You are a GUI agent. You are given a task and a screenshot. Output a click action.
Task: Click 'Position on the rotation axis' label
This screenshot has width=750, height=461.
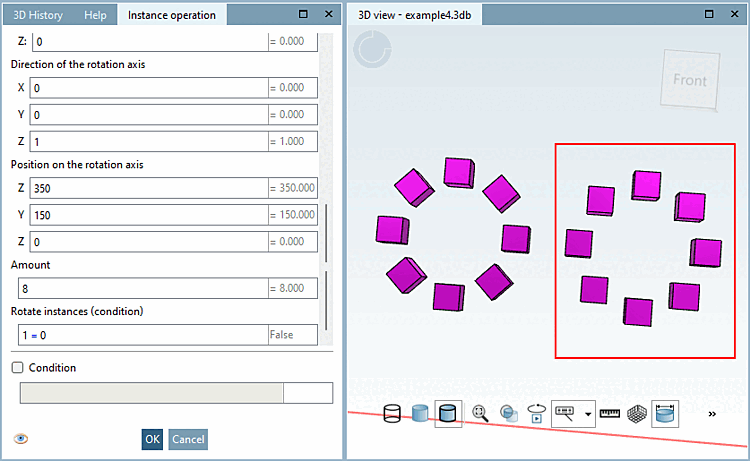(x=77, y=165)
